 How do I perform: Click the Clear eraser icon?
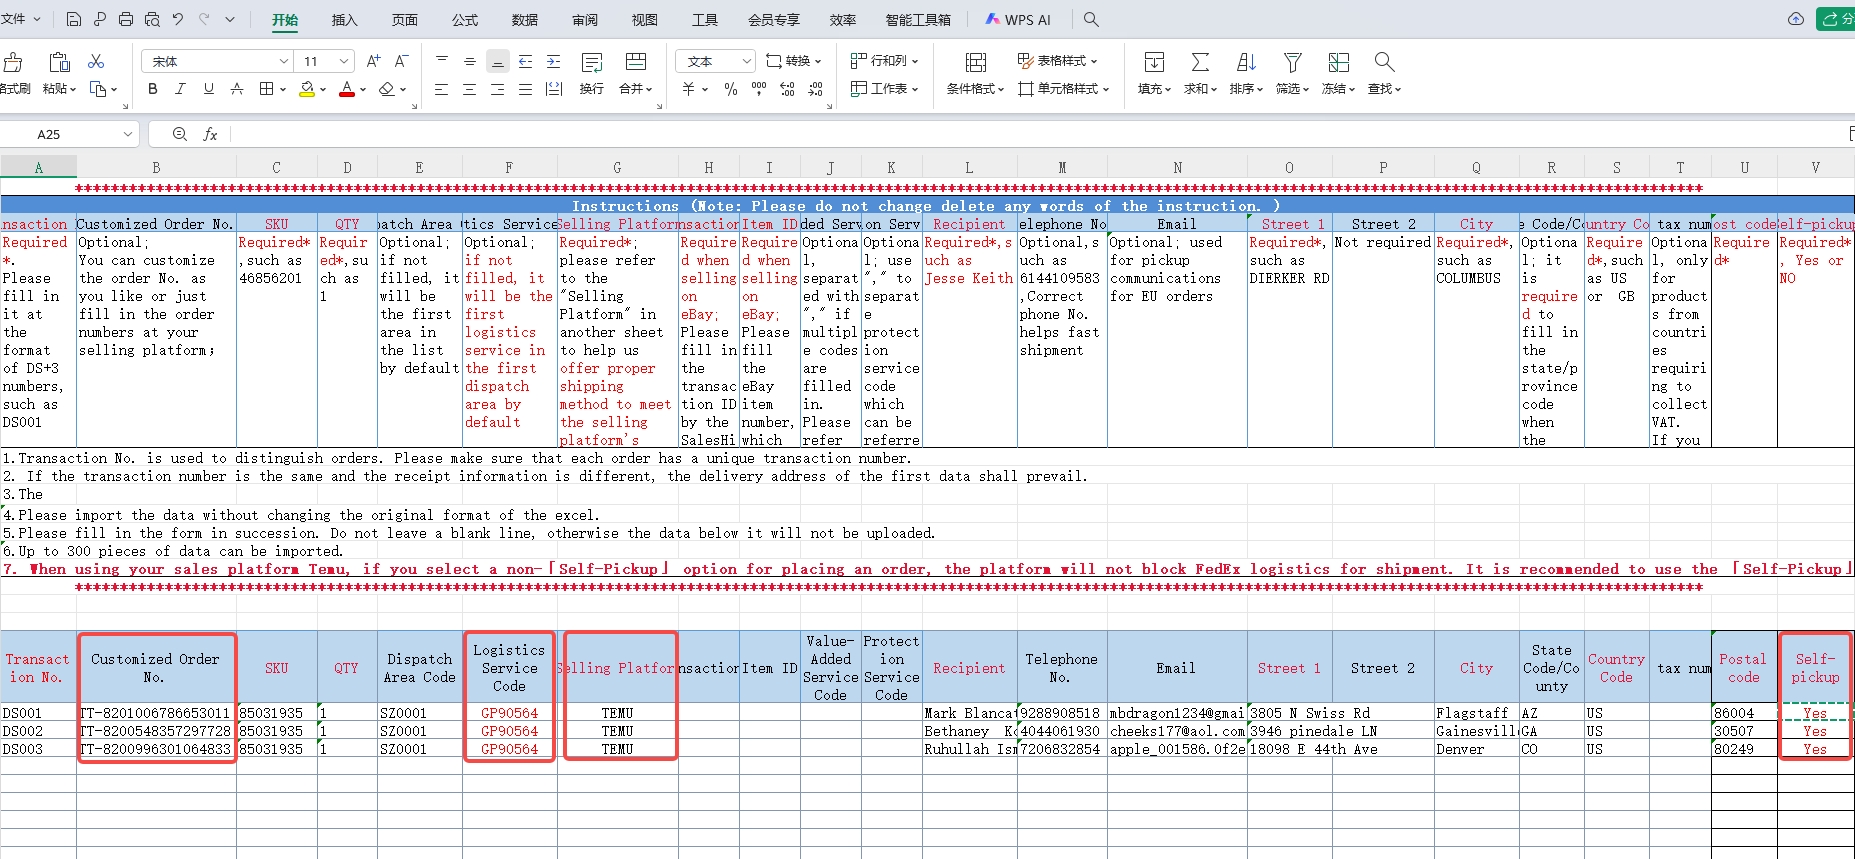click(387, 89)
